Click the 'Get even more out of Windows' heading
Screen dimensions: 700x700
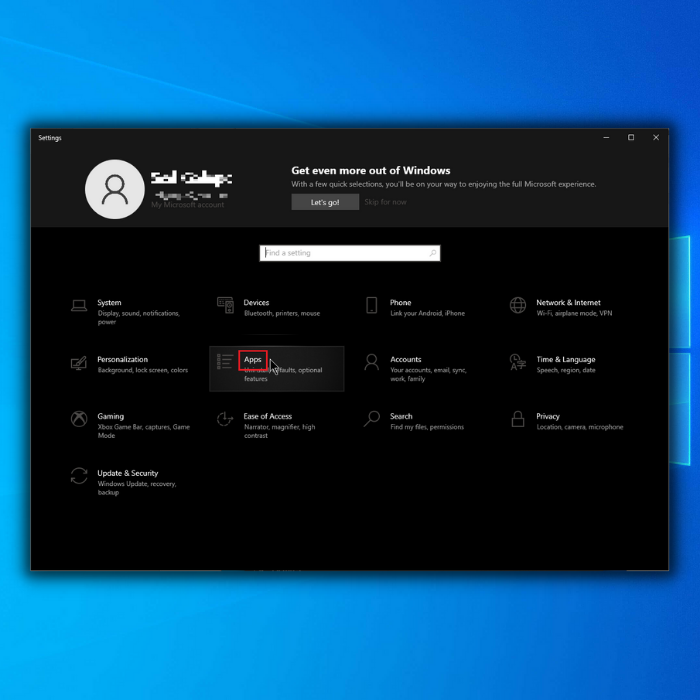(371, 171)
